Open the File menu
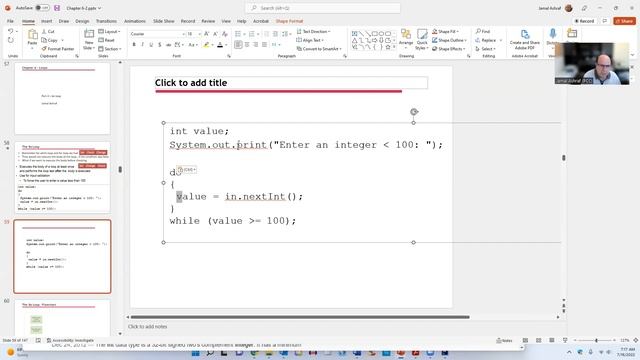Viewport: 640px width, 360px height. coord(10,21)
